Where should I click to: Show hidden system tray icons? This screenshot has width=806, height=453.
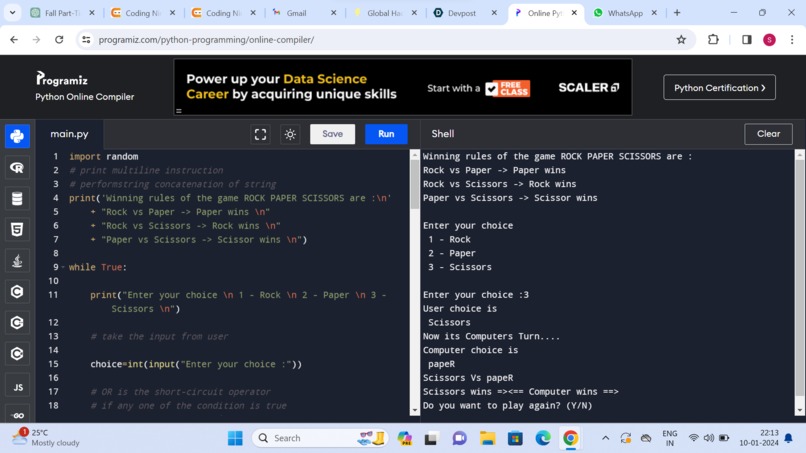pos(606,438)
